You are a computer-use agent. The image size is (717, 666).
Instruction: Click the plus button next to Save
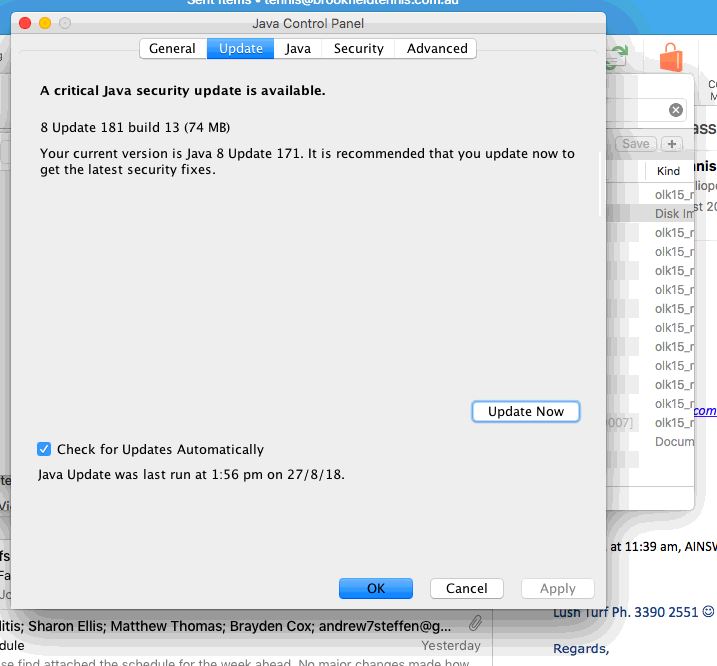(x=672, y=144)
